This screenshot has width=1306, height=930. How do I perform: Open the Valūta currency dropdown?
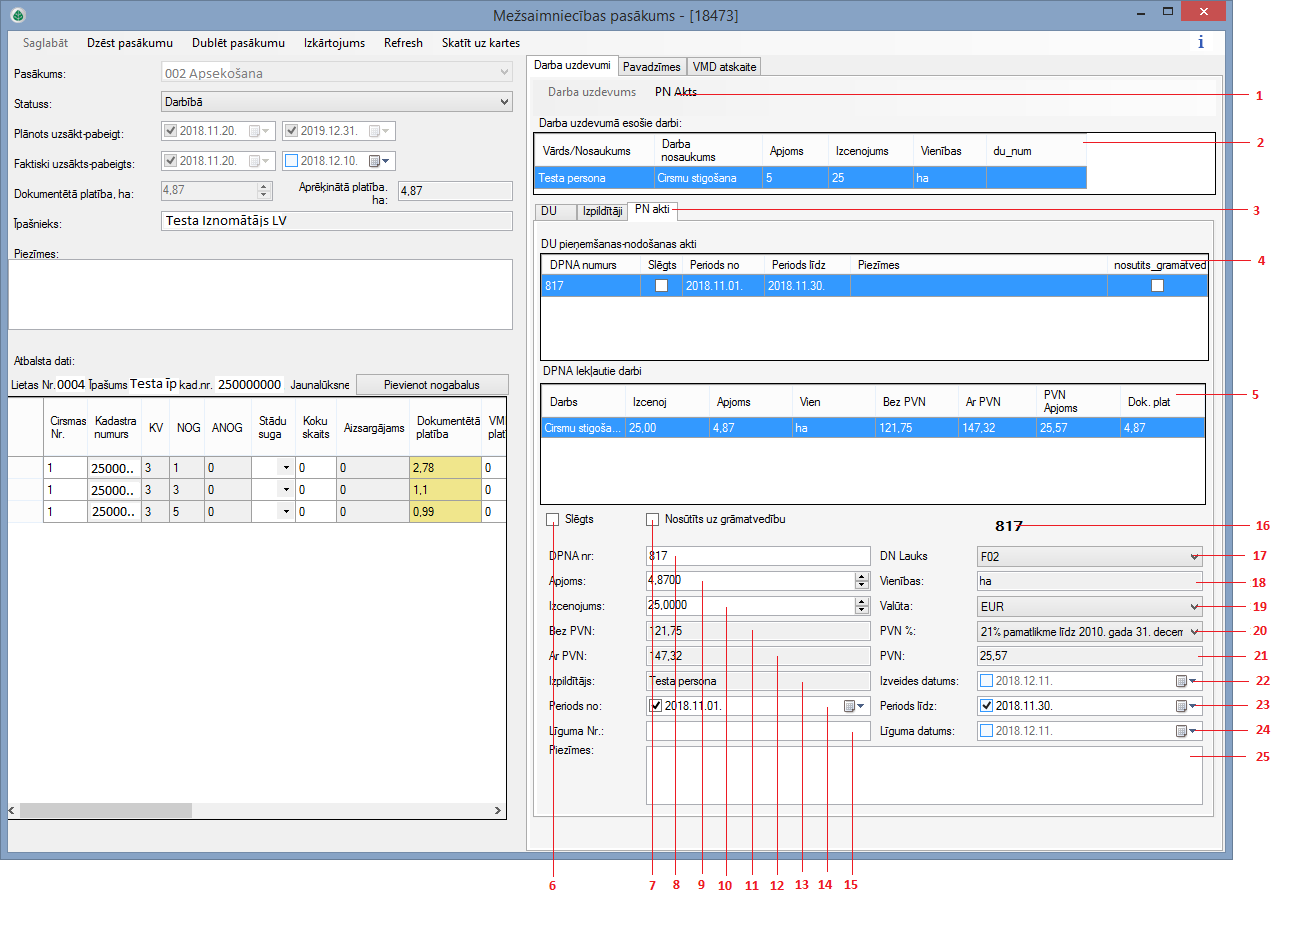[1194, 605]
